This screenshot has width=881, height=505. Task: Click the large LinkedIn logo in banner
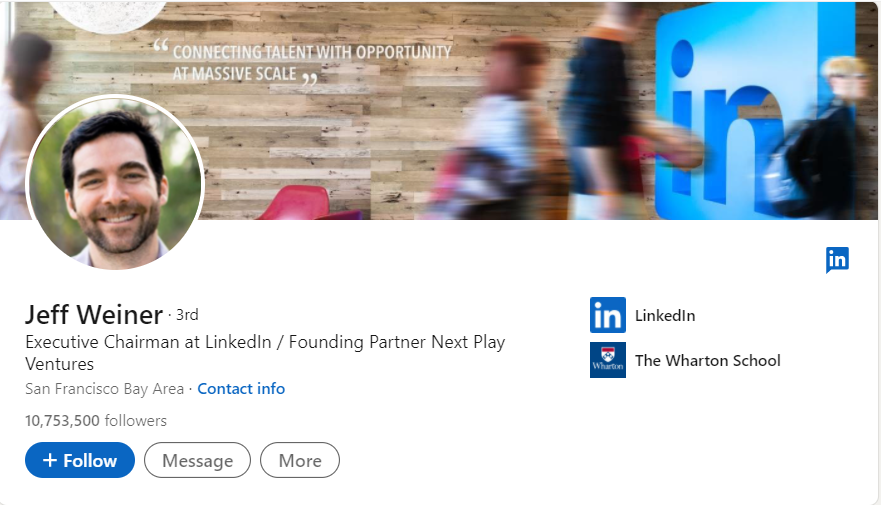(x=753, y=112)
